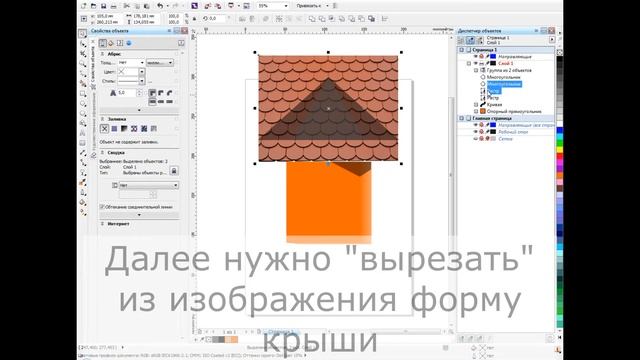Image resolution: width=640 pixels, height=360 pixels.
Task: Collapse the Главная страница tree node
Action: point(462,118)
